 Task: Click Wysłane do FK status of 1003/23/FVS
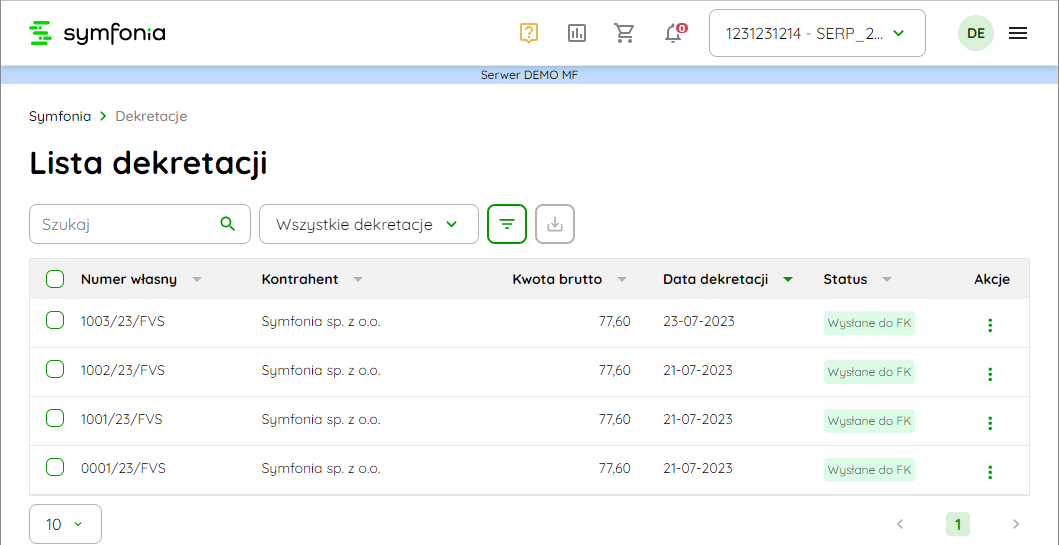pos(869,323)
